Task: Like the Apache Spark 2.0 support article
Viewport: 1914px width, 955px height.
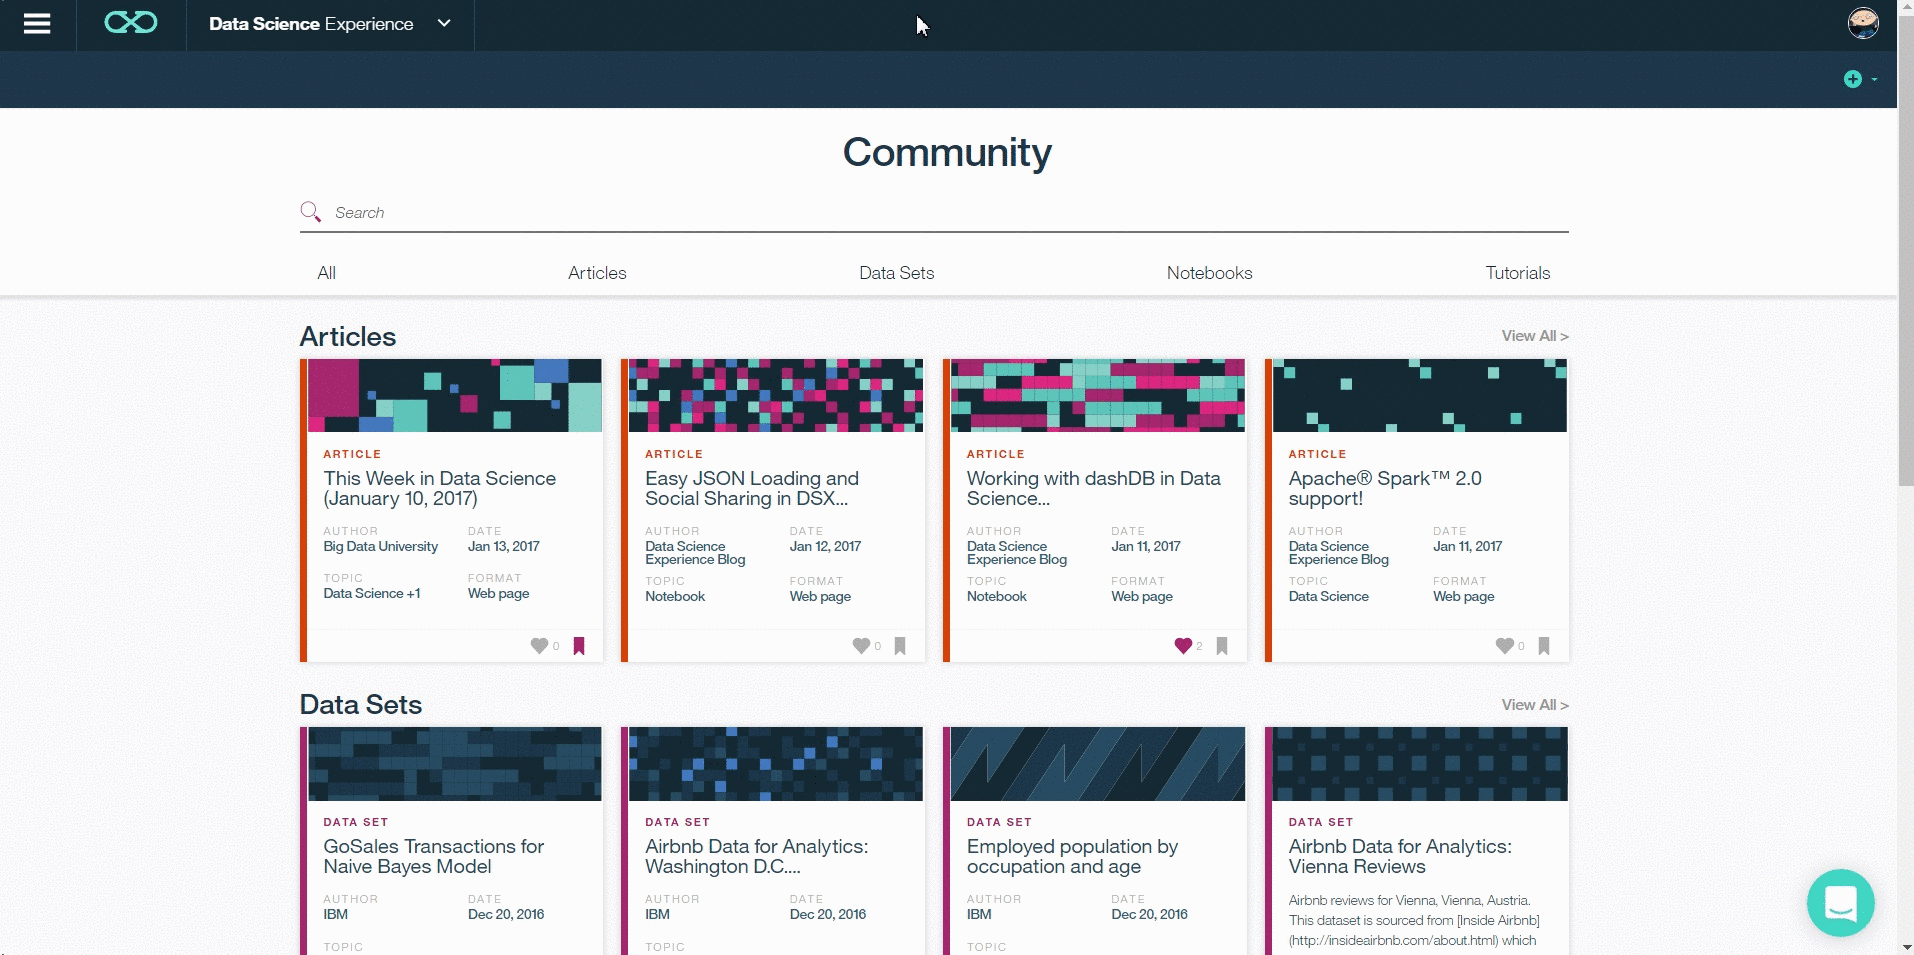Action: (1504, 646)
